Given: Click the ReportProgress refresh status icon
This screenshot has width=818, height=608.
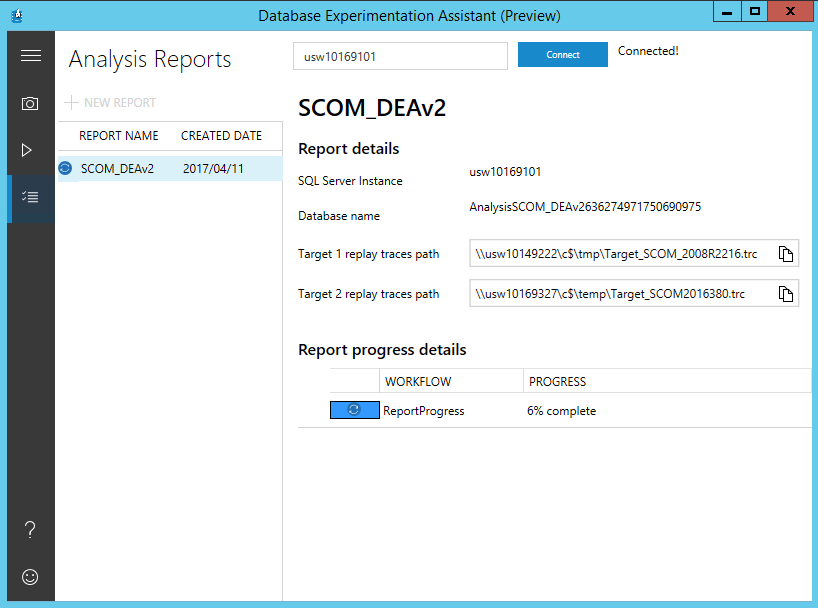Looking at the screenshot, I should [354, 410].
